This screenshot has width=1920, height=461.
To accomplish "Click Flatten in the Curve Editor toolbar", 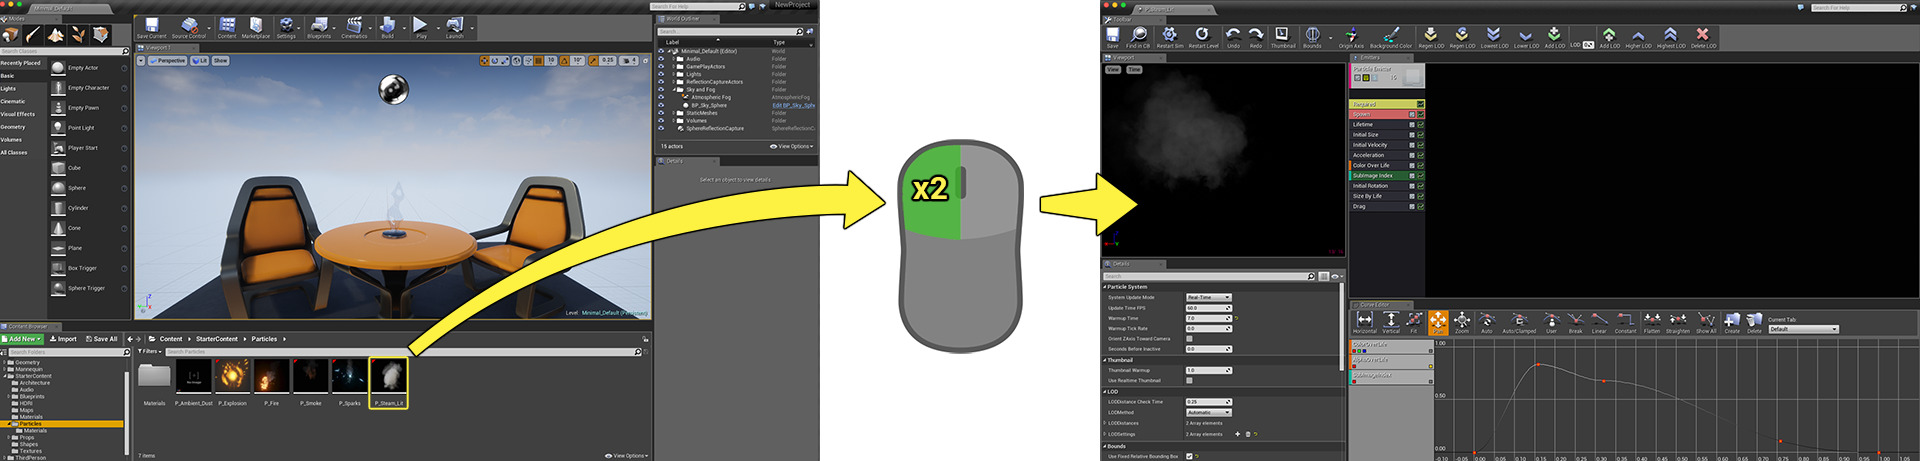I will (1652, 322).
